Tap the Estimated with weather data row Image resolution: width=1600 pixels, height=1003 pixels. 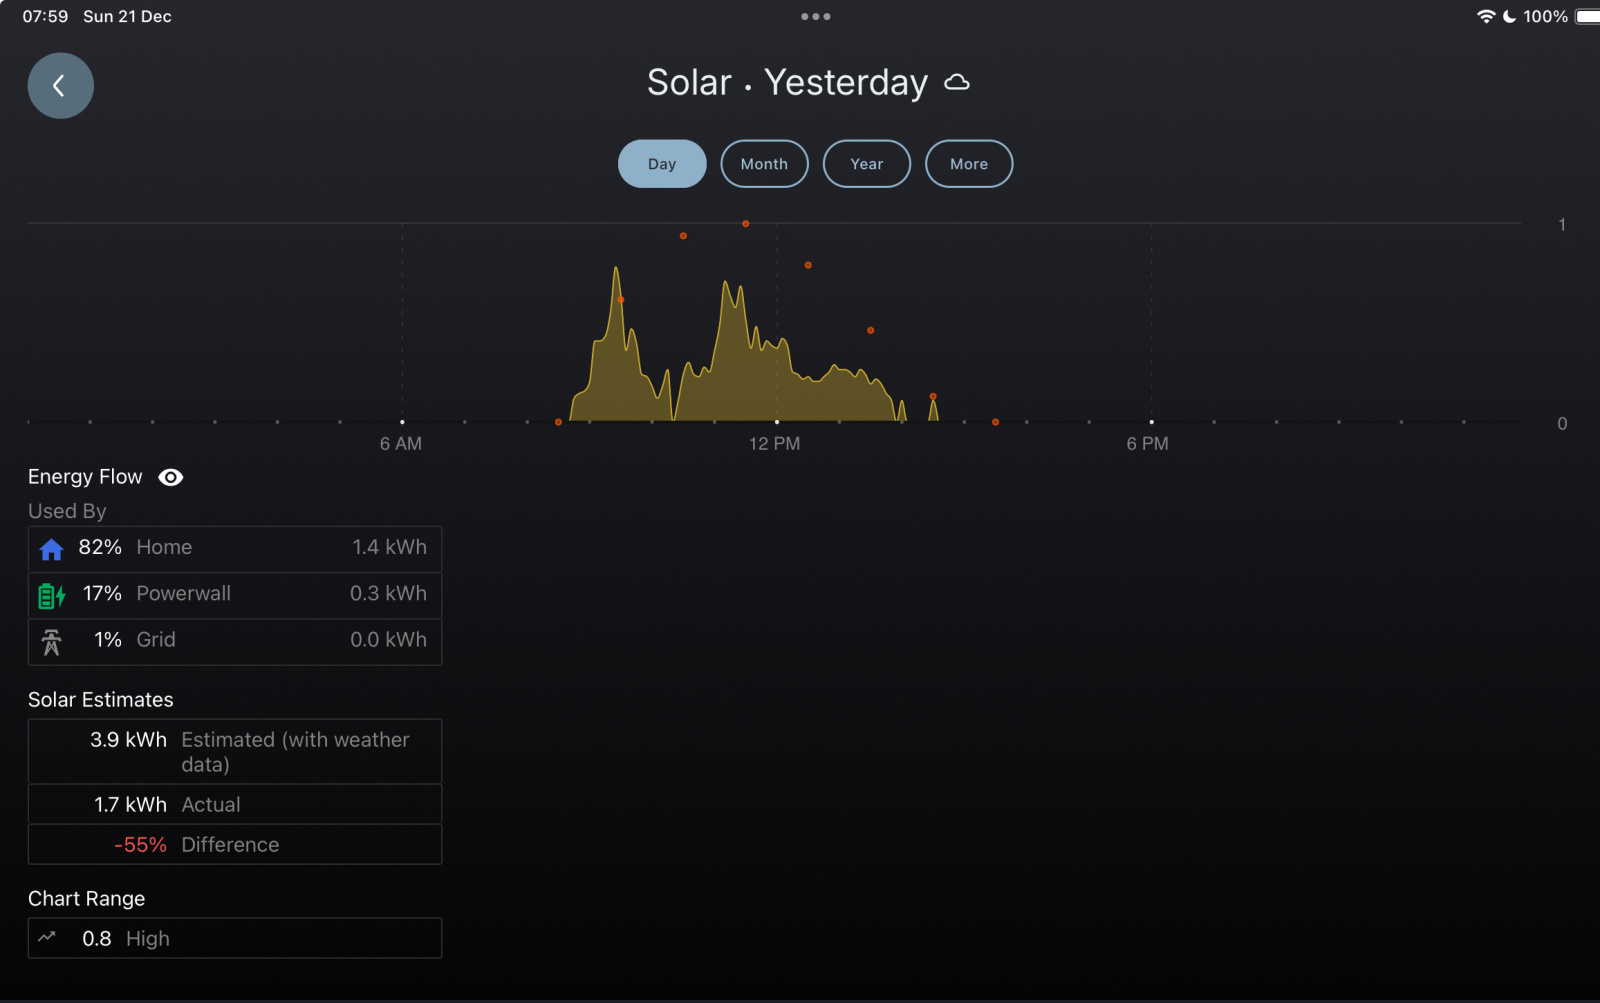pyautogui.click(x=235, y=752)
